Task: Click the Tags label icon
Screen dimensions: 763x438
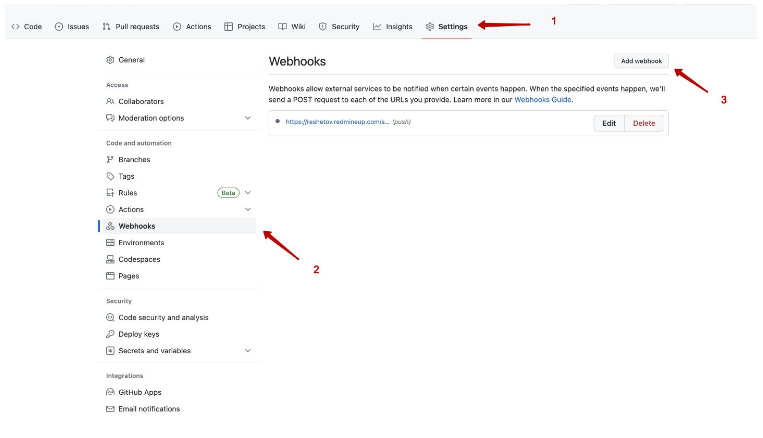Action: pyautogui.click(x=110, y=176)
